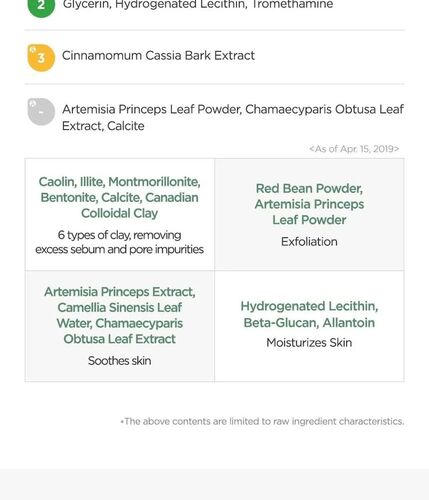Click Glycerin, Hydrogenated Lecithin ingredient line
429x500 pixels.
(198, 5)
